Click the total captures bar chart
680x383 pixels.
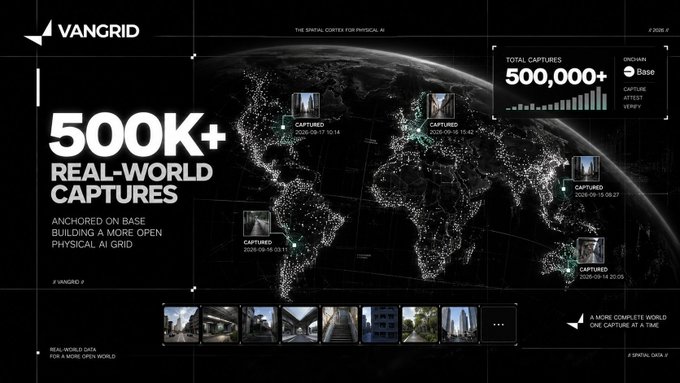click(x=557, y=99)
